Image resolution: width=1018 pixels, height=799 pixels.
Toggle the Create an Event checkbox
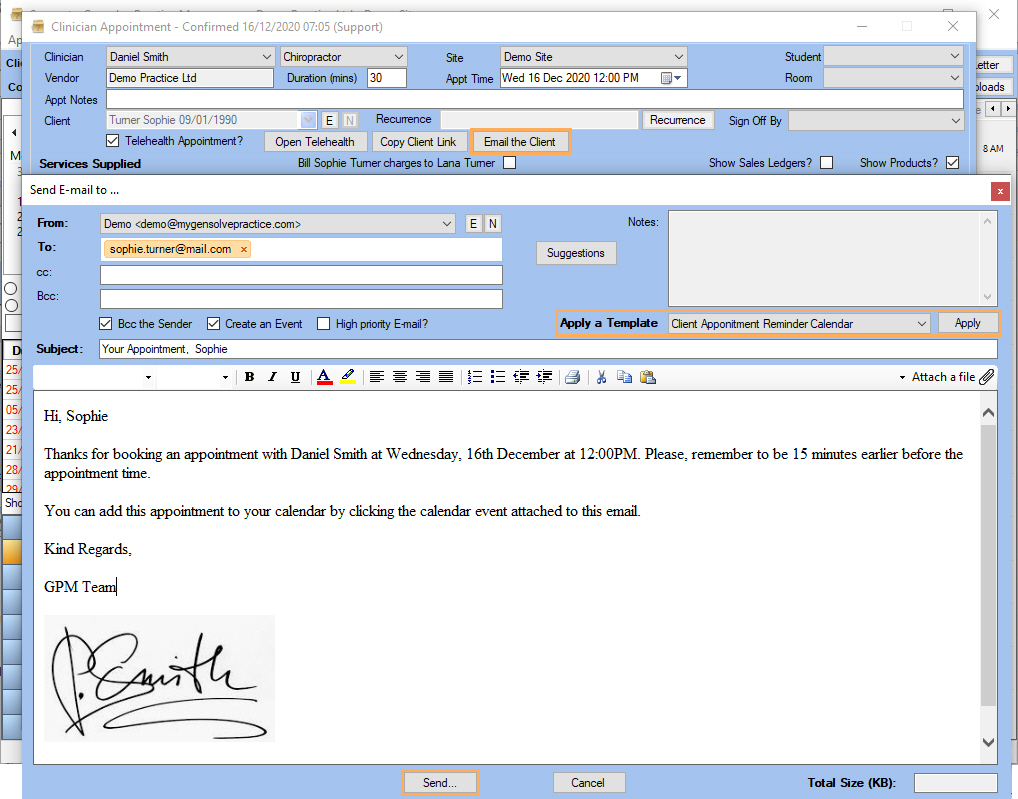214,324
